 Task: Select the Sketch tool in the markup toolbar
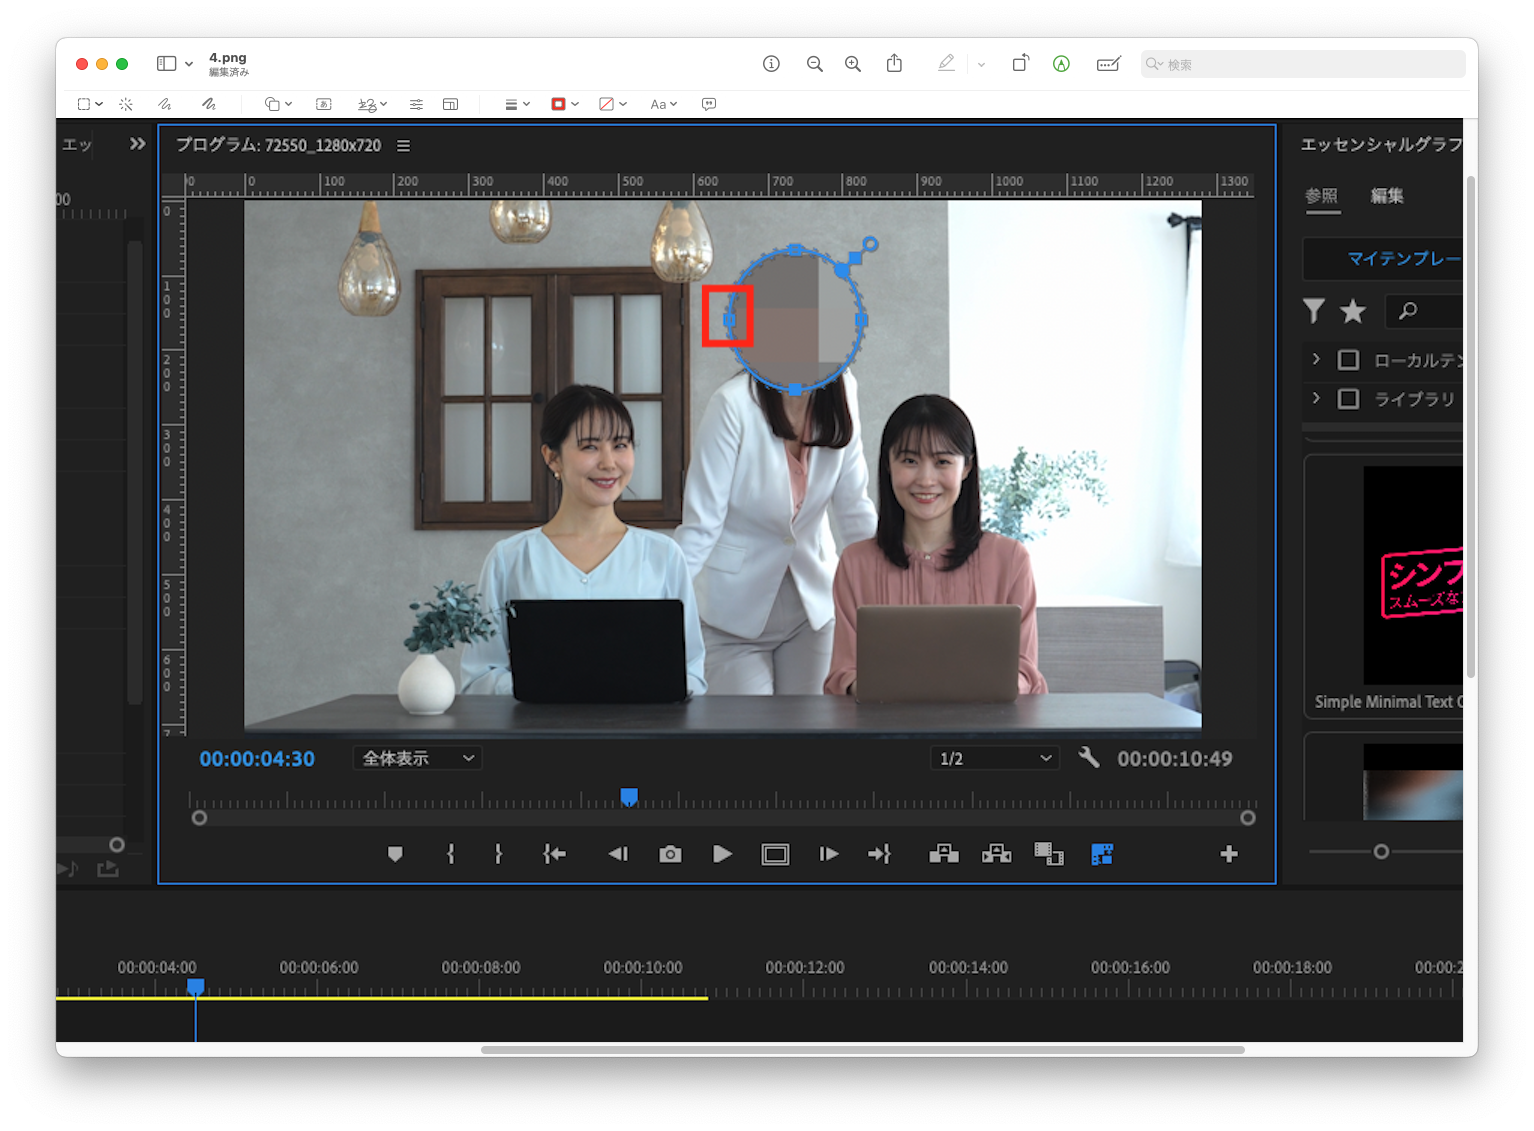click(163, 104)
